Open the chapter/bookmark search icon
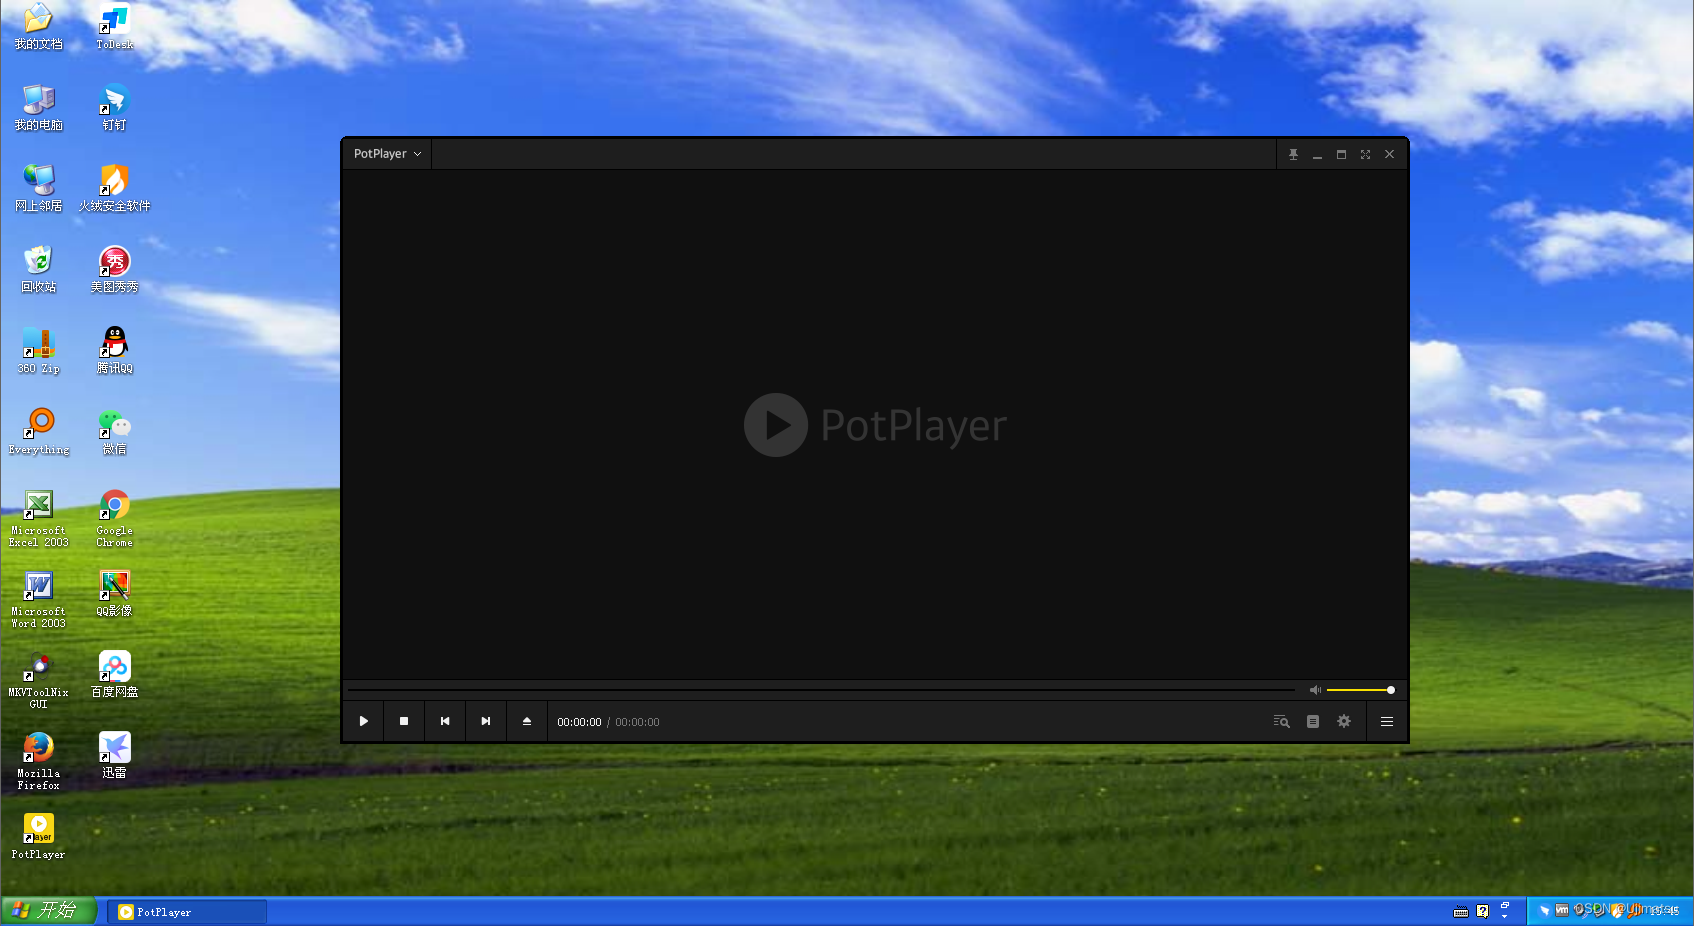1694x926 pixels. pos(1281,721)
